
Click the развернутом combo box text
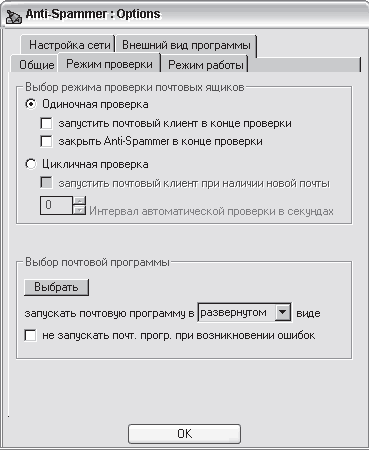click(x=236, y=312)
